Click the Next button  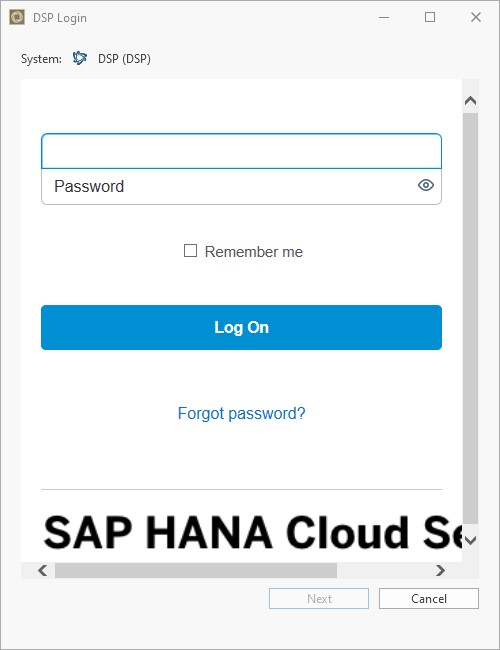pyautogui.click(x=319, y=599)
